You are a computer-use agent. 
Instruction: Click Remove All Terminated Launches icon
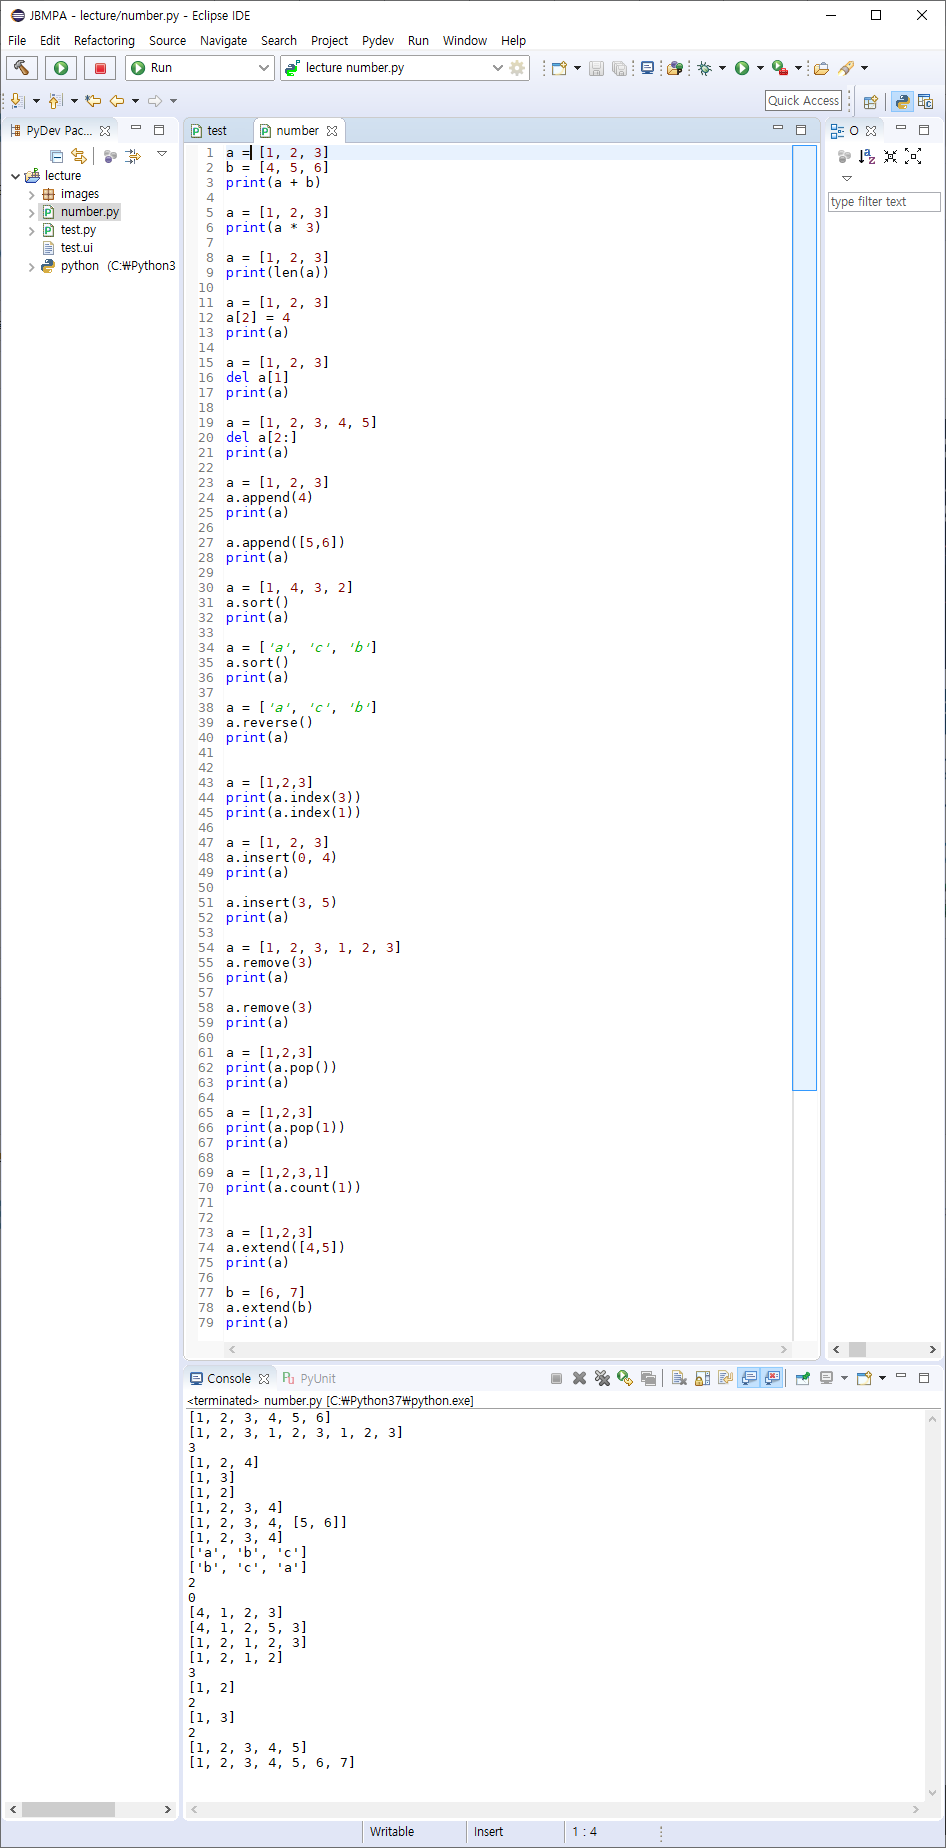[x=602, y=1378]
